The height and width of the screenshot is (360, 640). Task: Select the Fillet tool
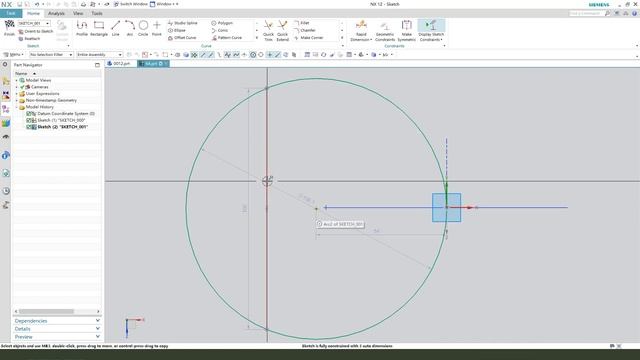point(302,23)
